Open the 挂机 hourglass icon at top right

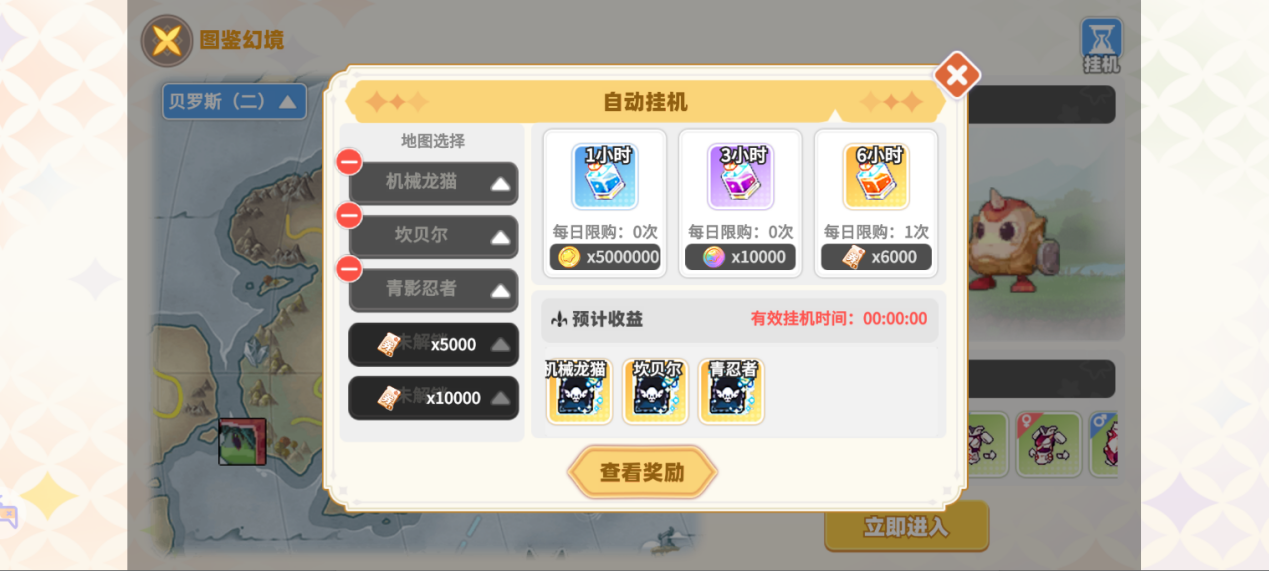tap(1102, 46)
